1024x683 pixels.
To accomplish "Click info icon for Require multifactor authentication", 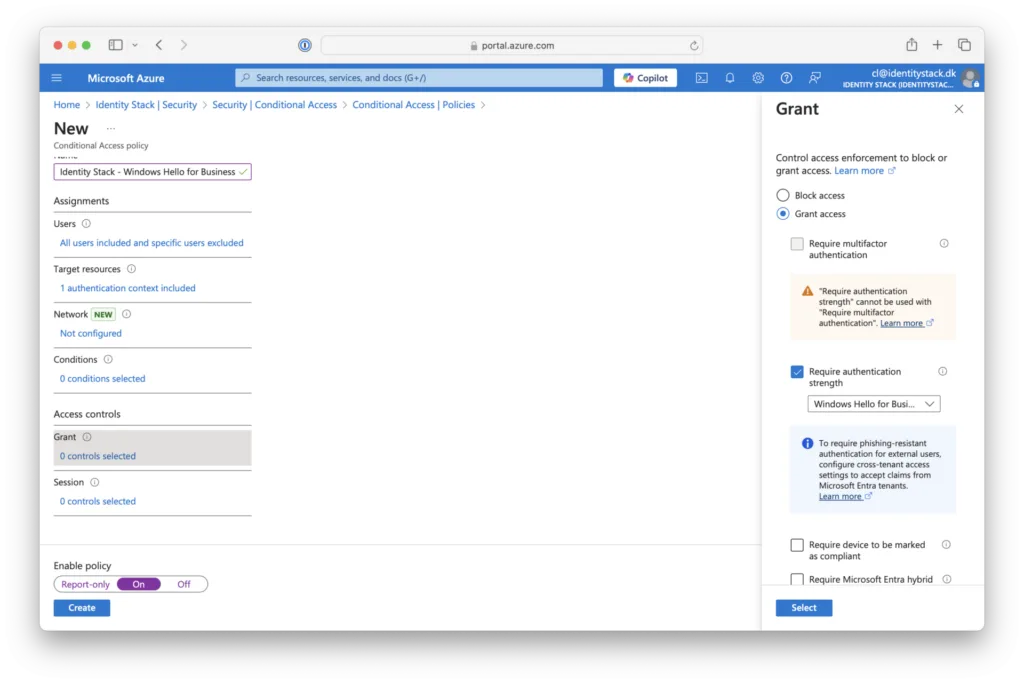I will click(x=944, y=244).
